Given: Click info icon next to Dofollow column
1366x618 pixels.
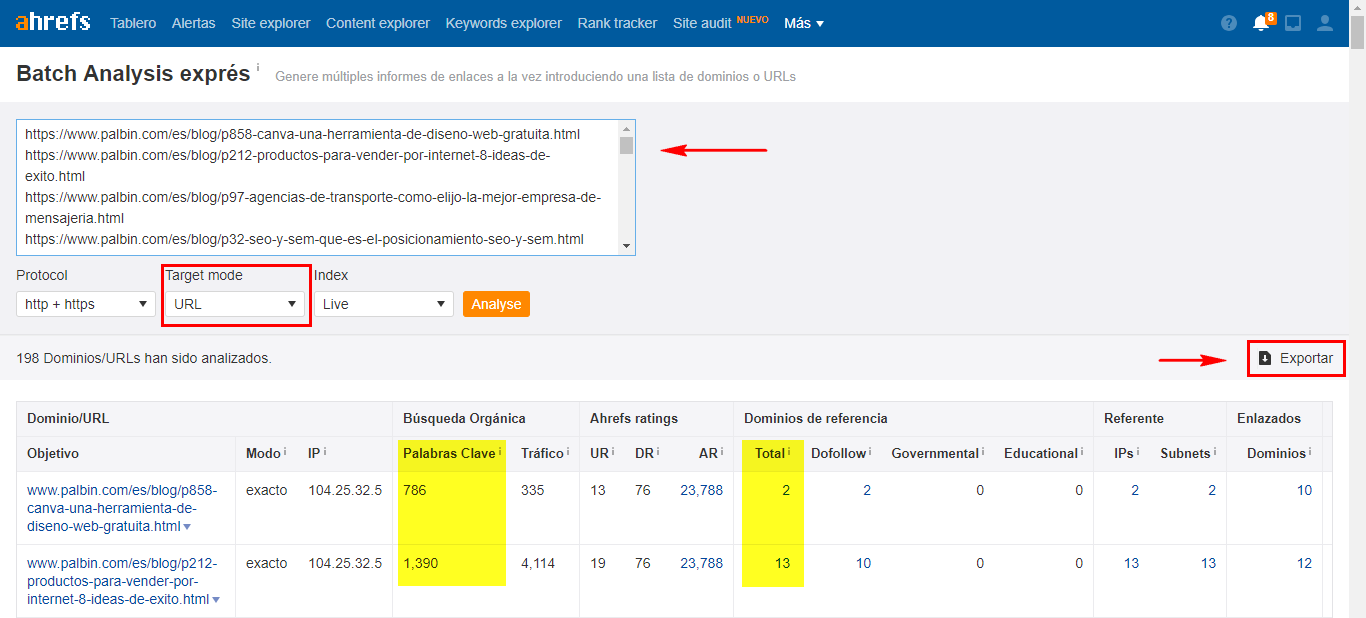Looking at the screenshot, I should pos(871,453).
